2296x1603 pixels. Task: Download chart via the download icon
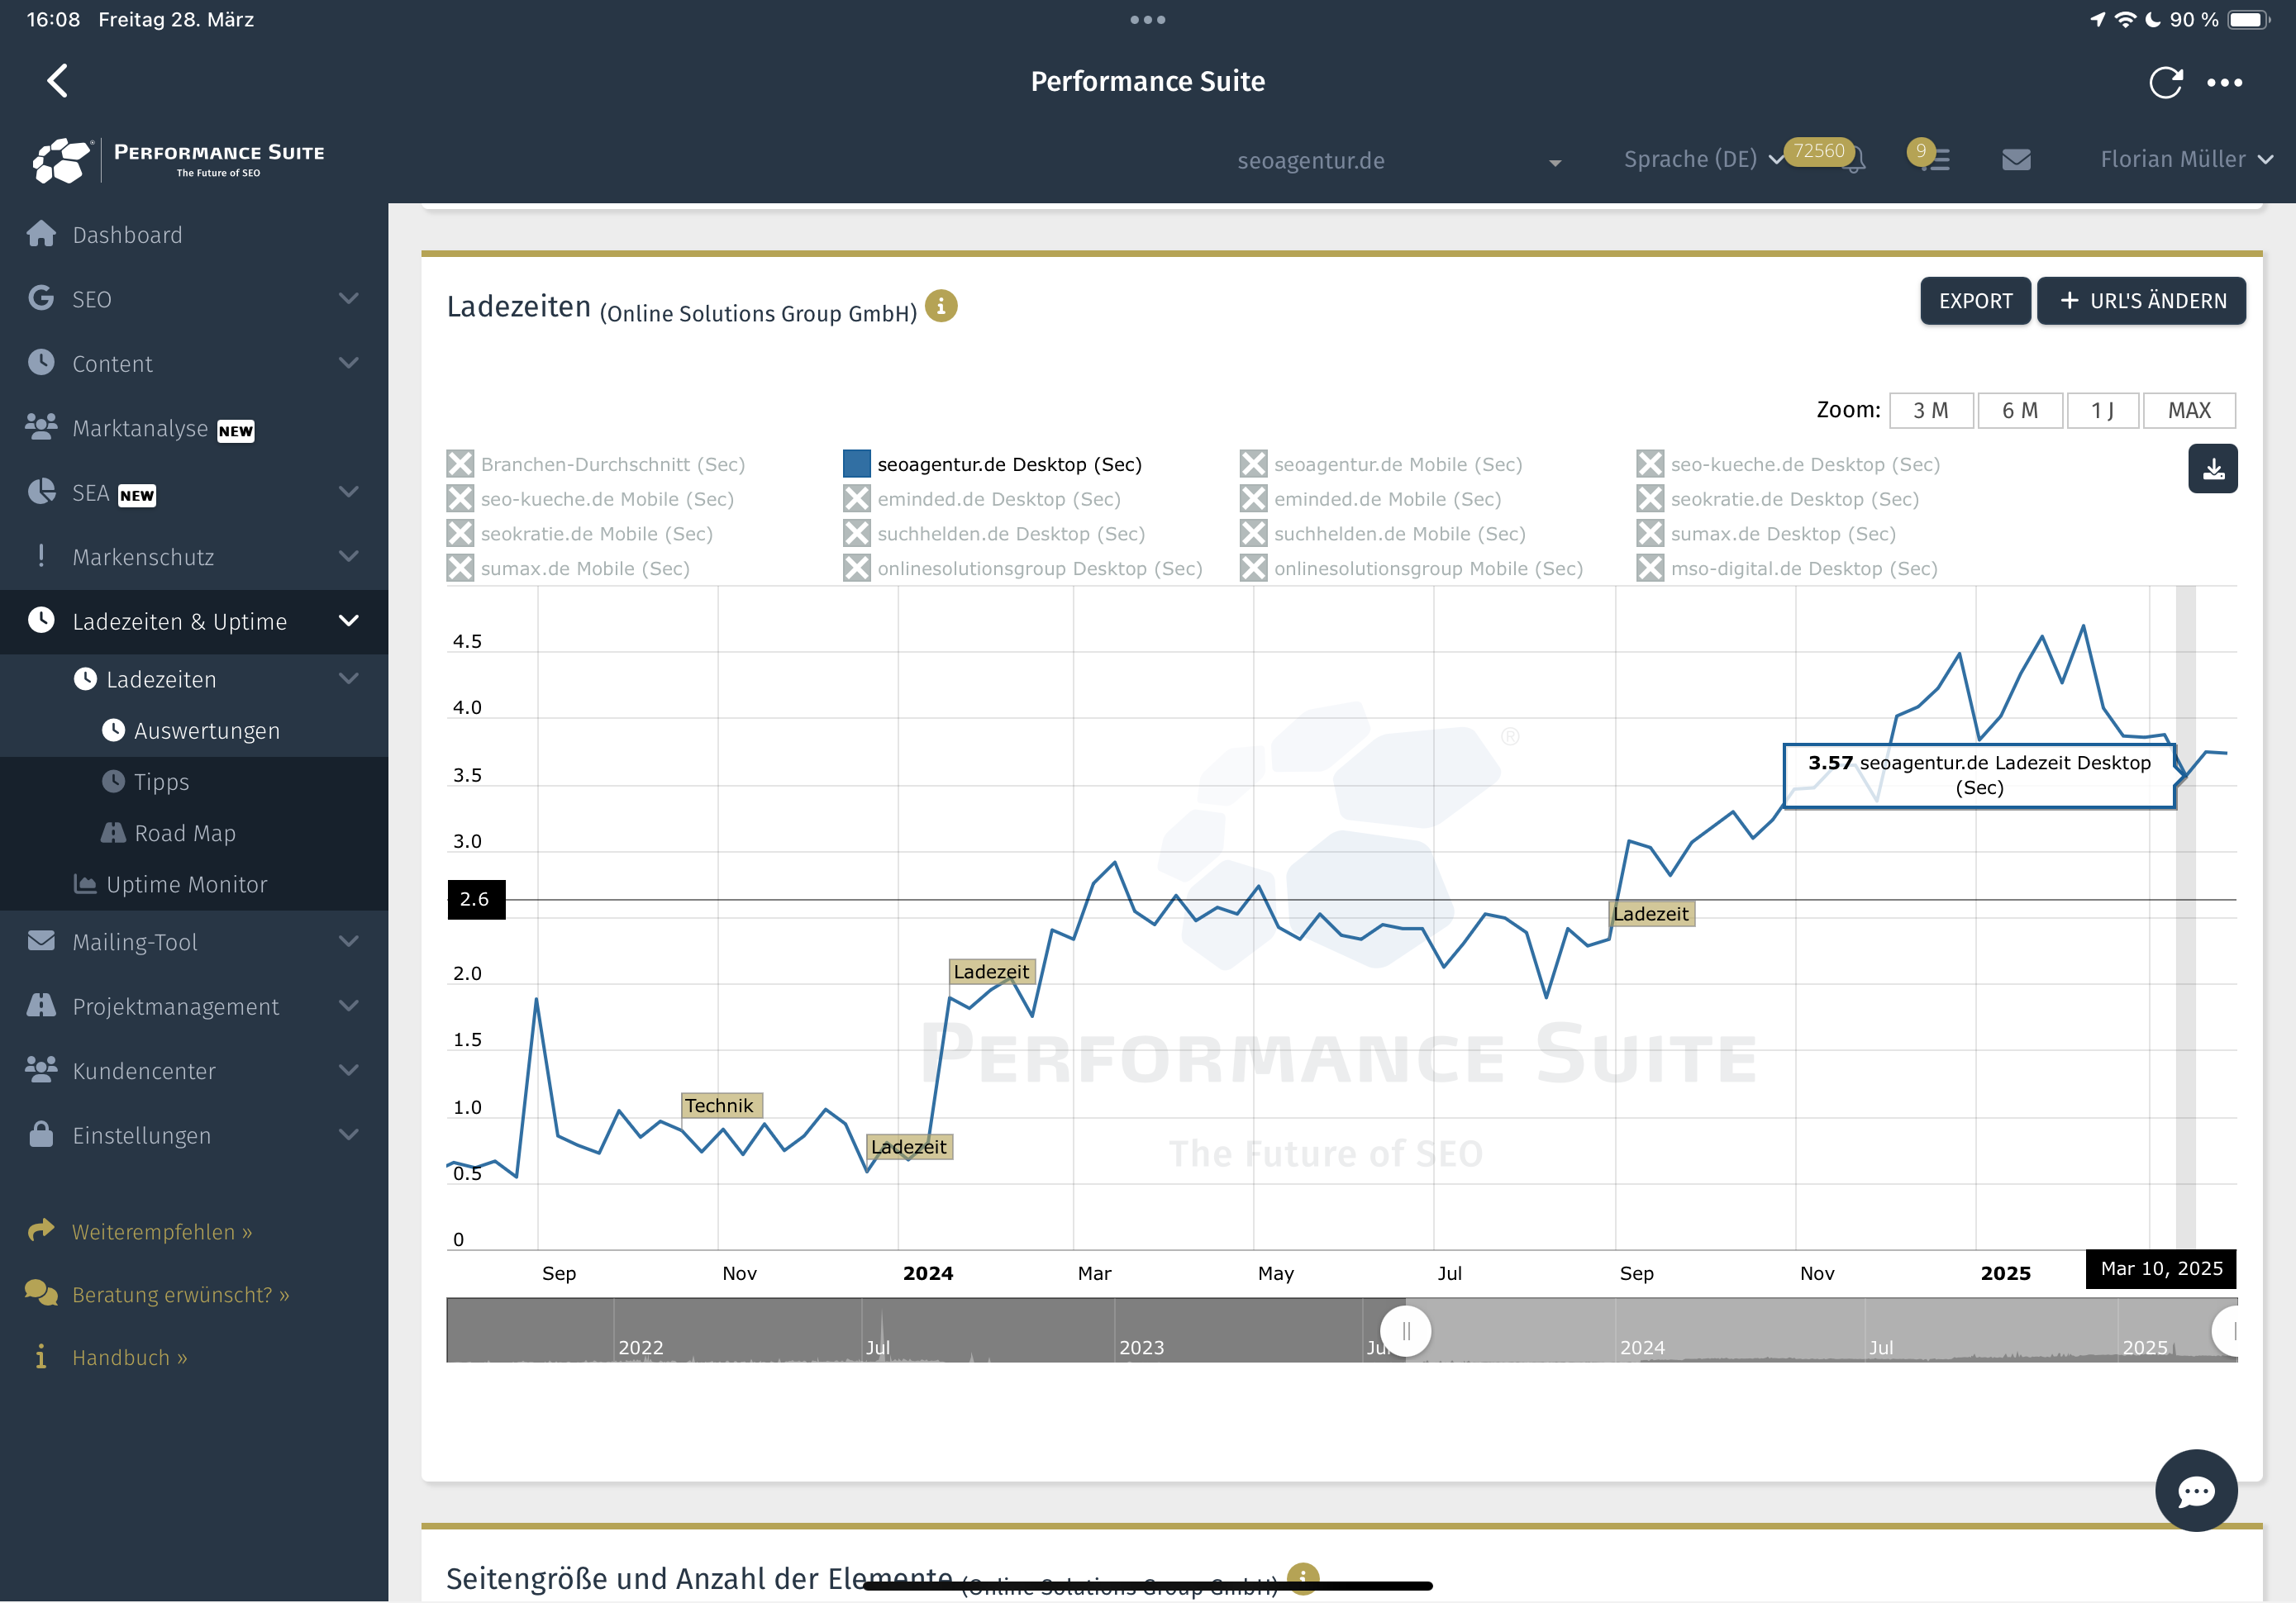pos(2212,469)
